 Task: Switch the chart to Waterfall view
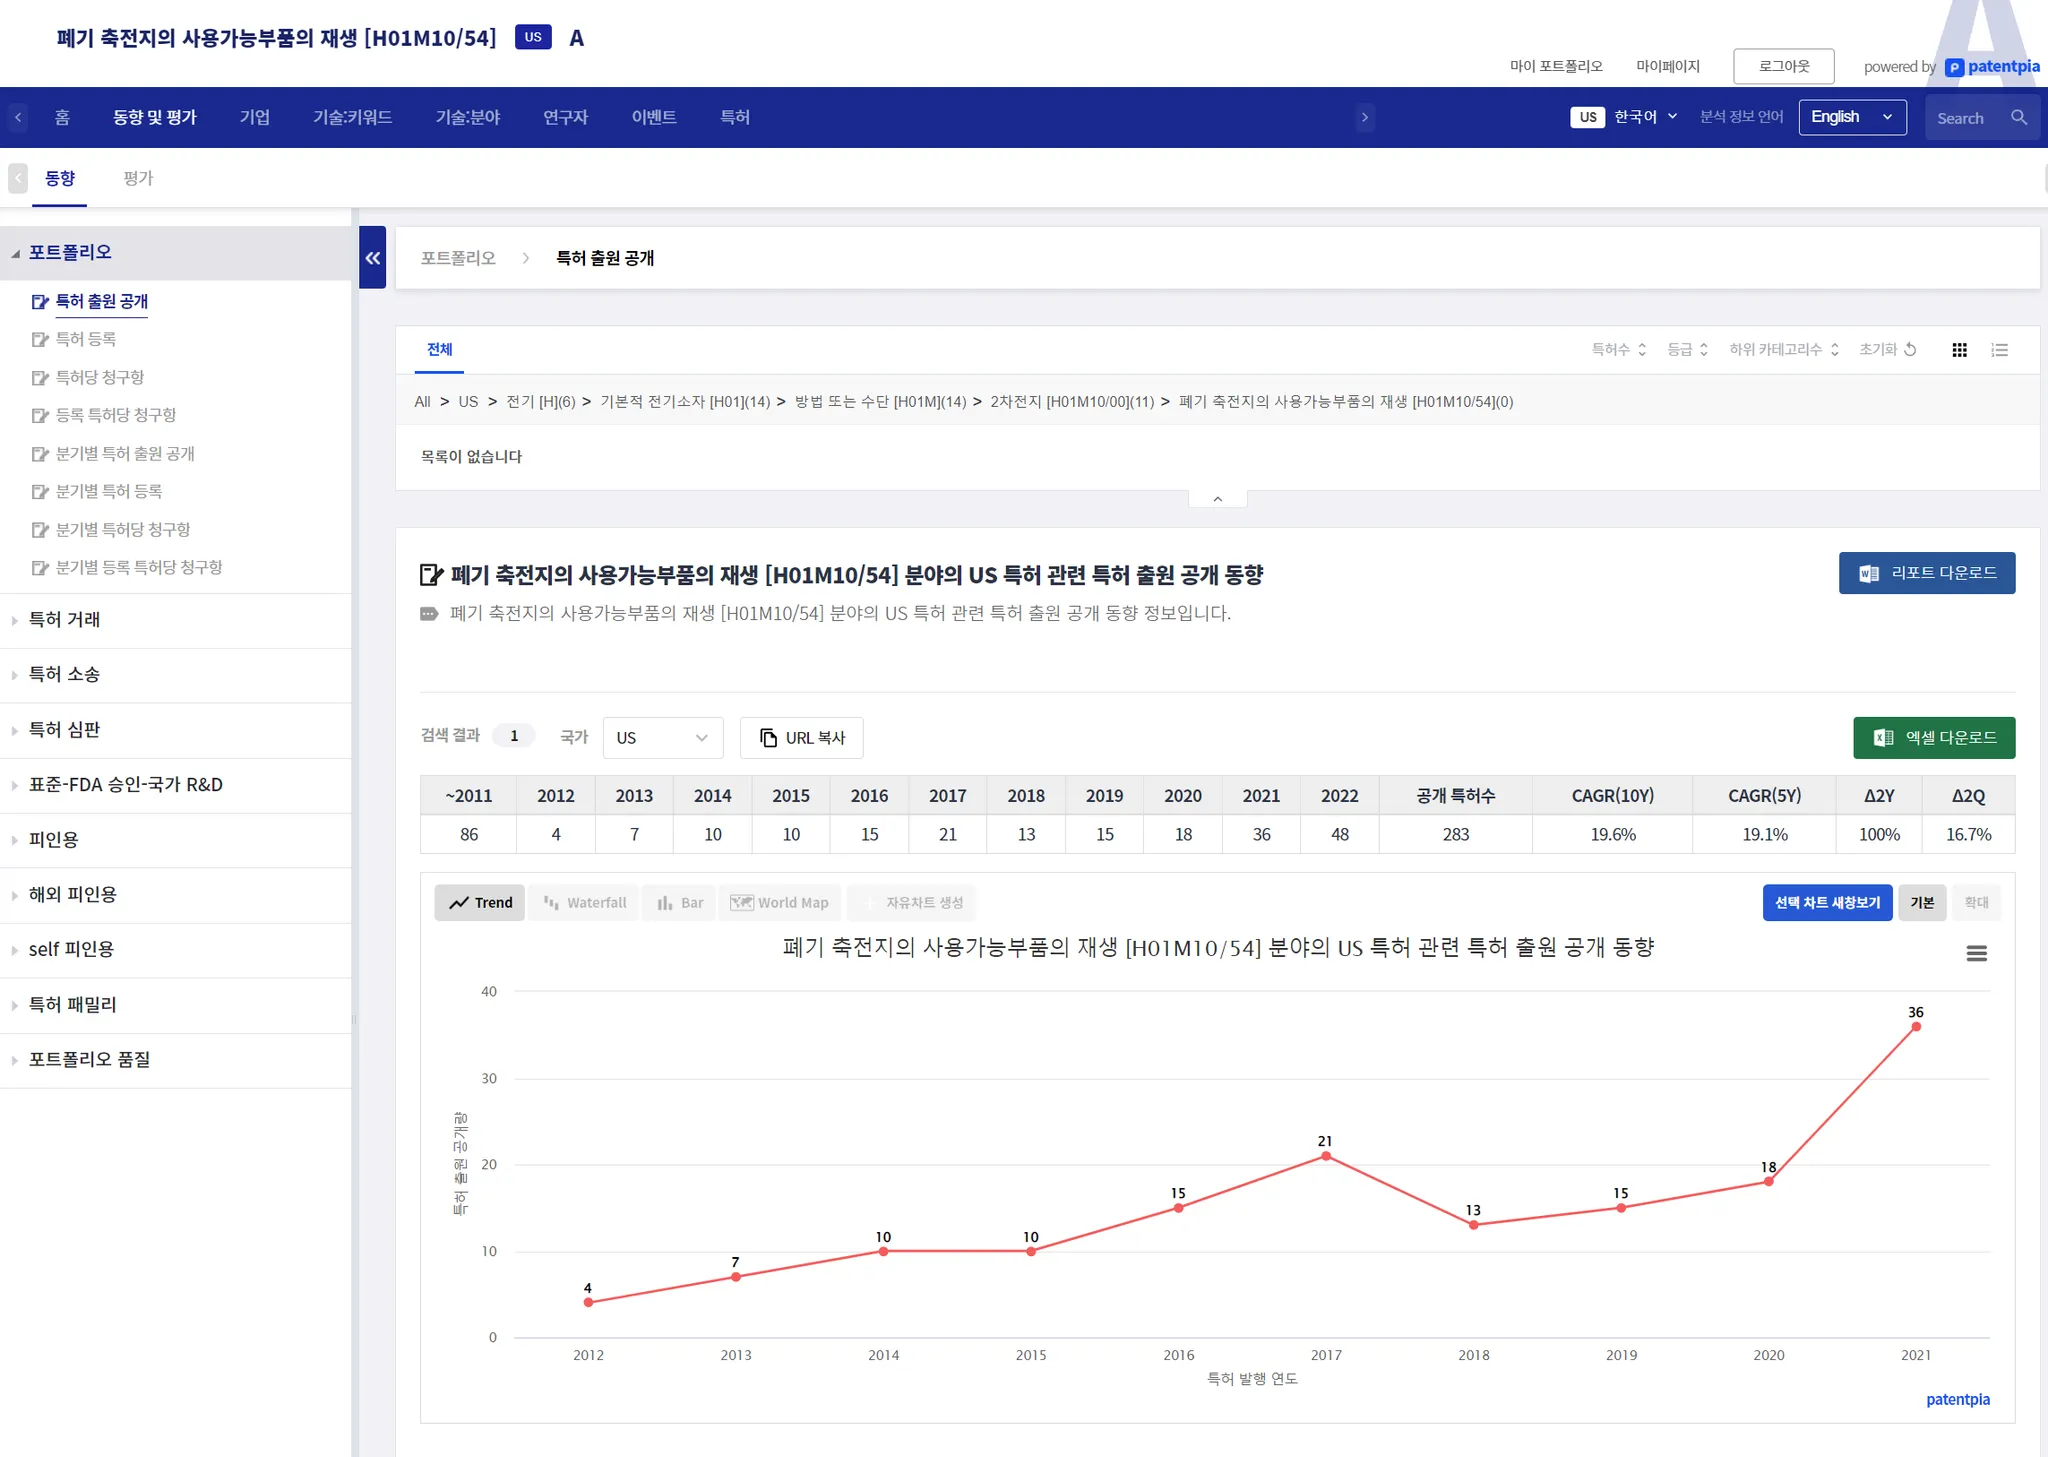pyautogui.click(x=585, y=903)
